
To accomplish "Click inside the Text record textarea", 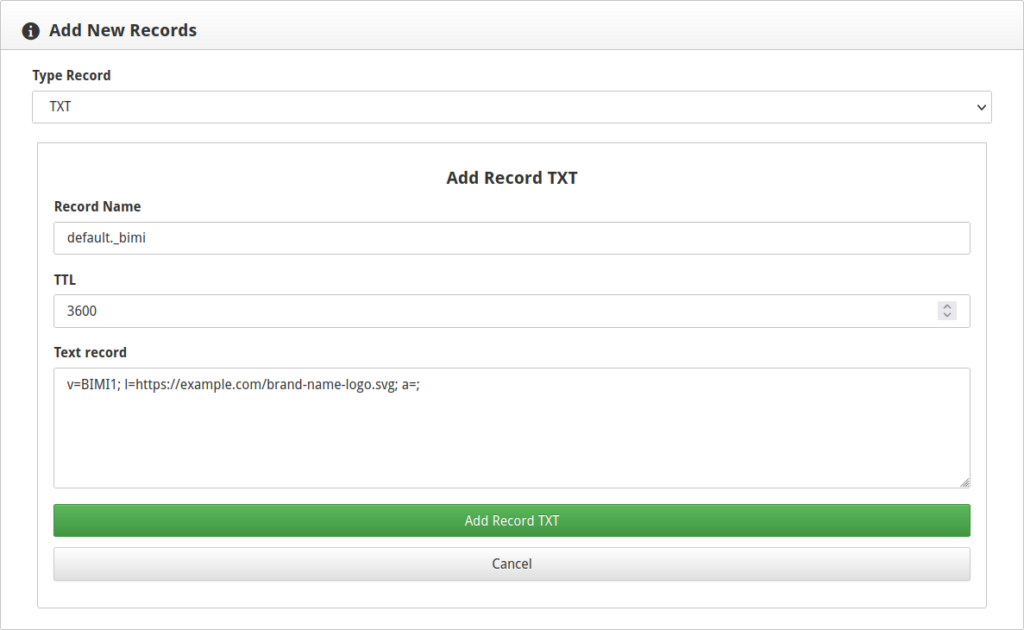I will click(x=511, y=440).
